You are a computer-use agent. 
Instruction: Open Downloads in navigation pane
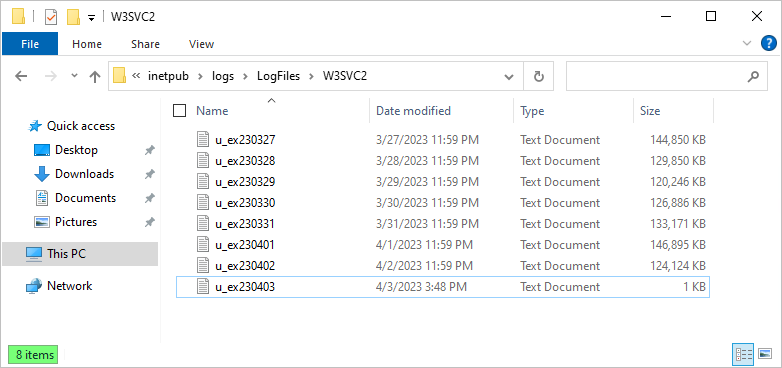coord(84,174)
